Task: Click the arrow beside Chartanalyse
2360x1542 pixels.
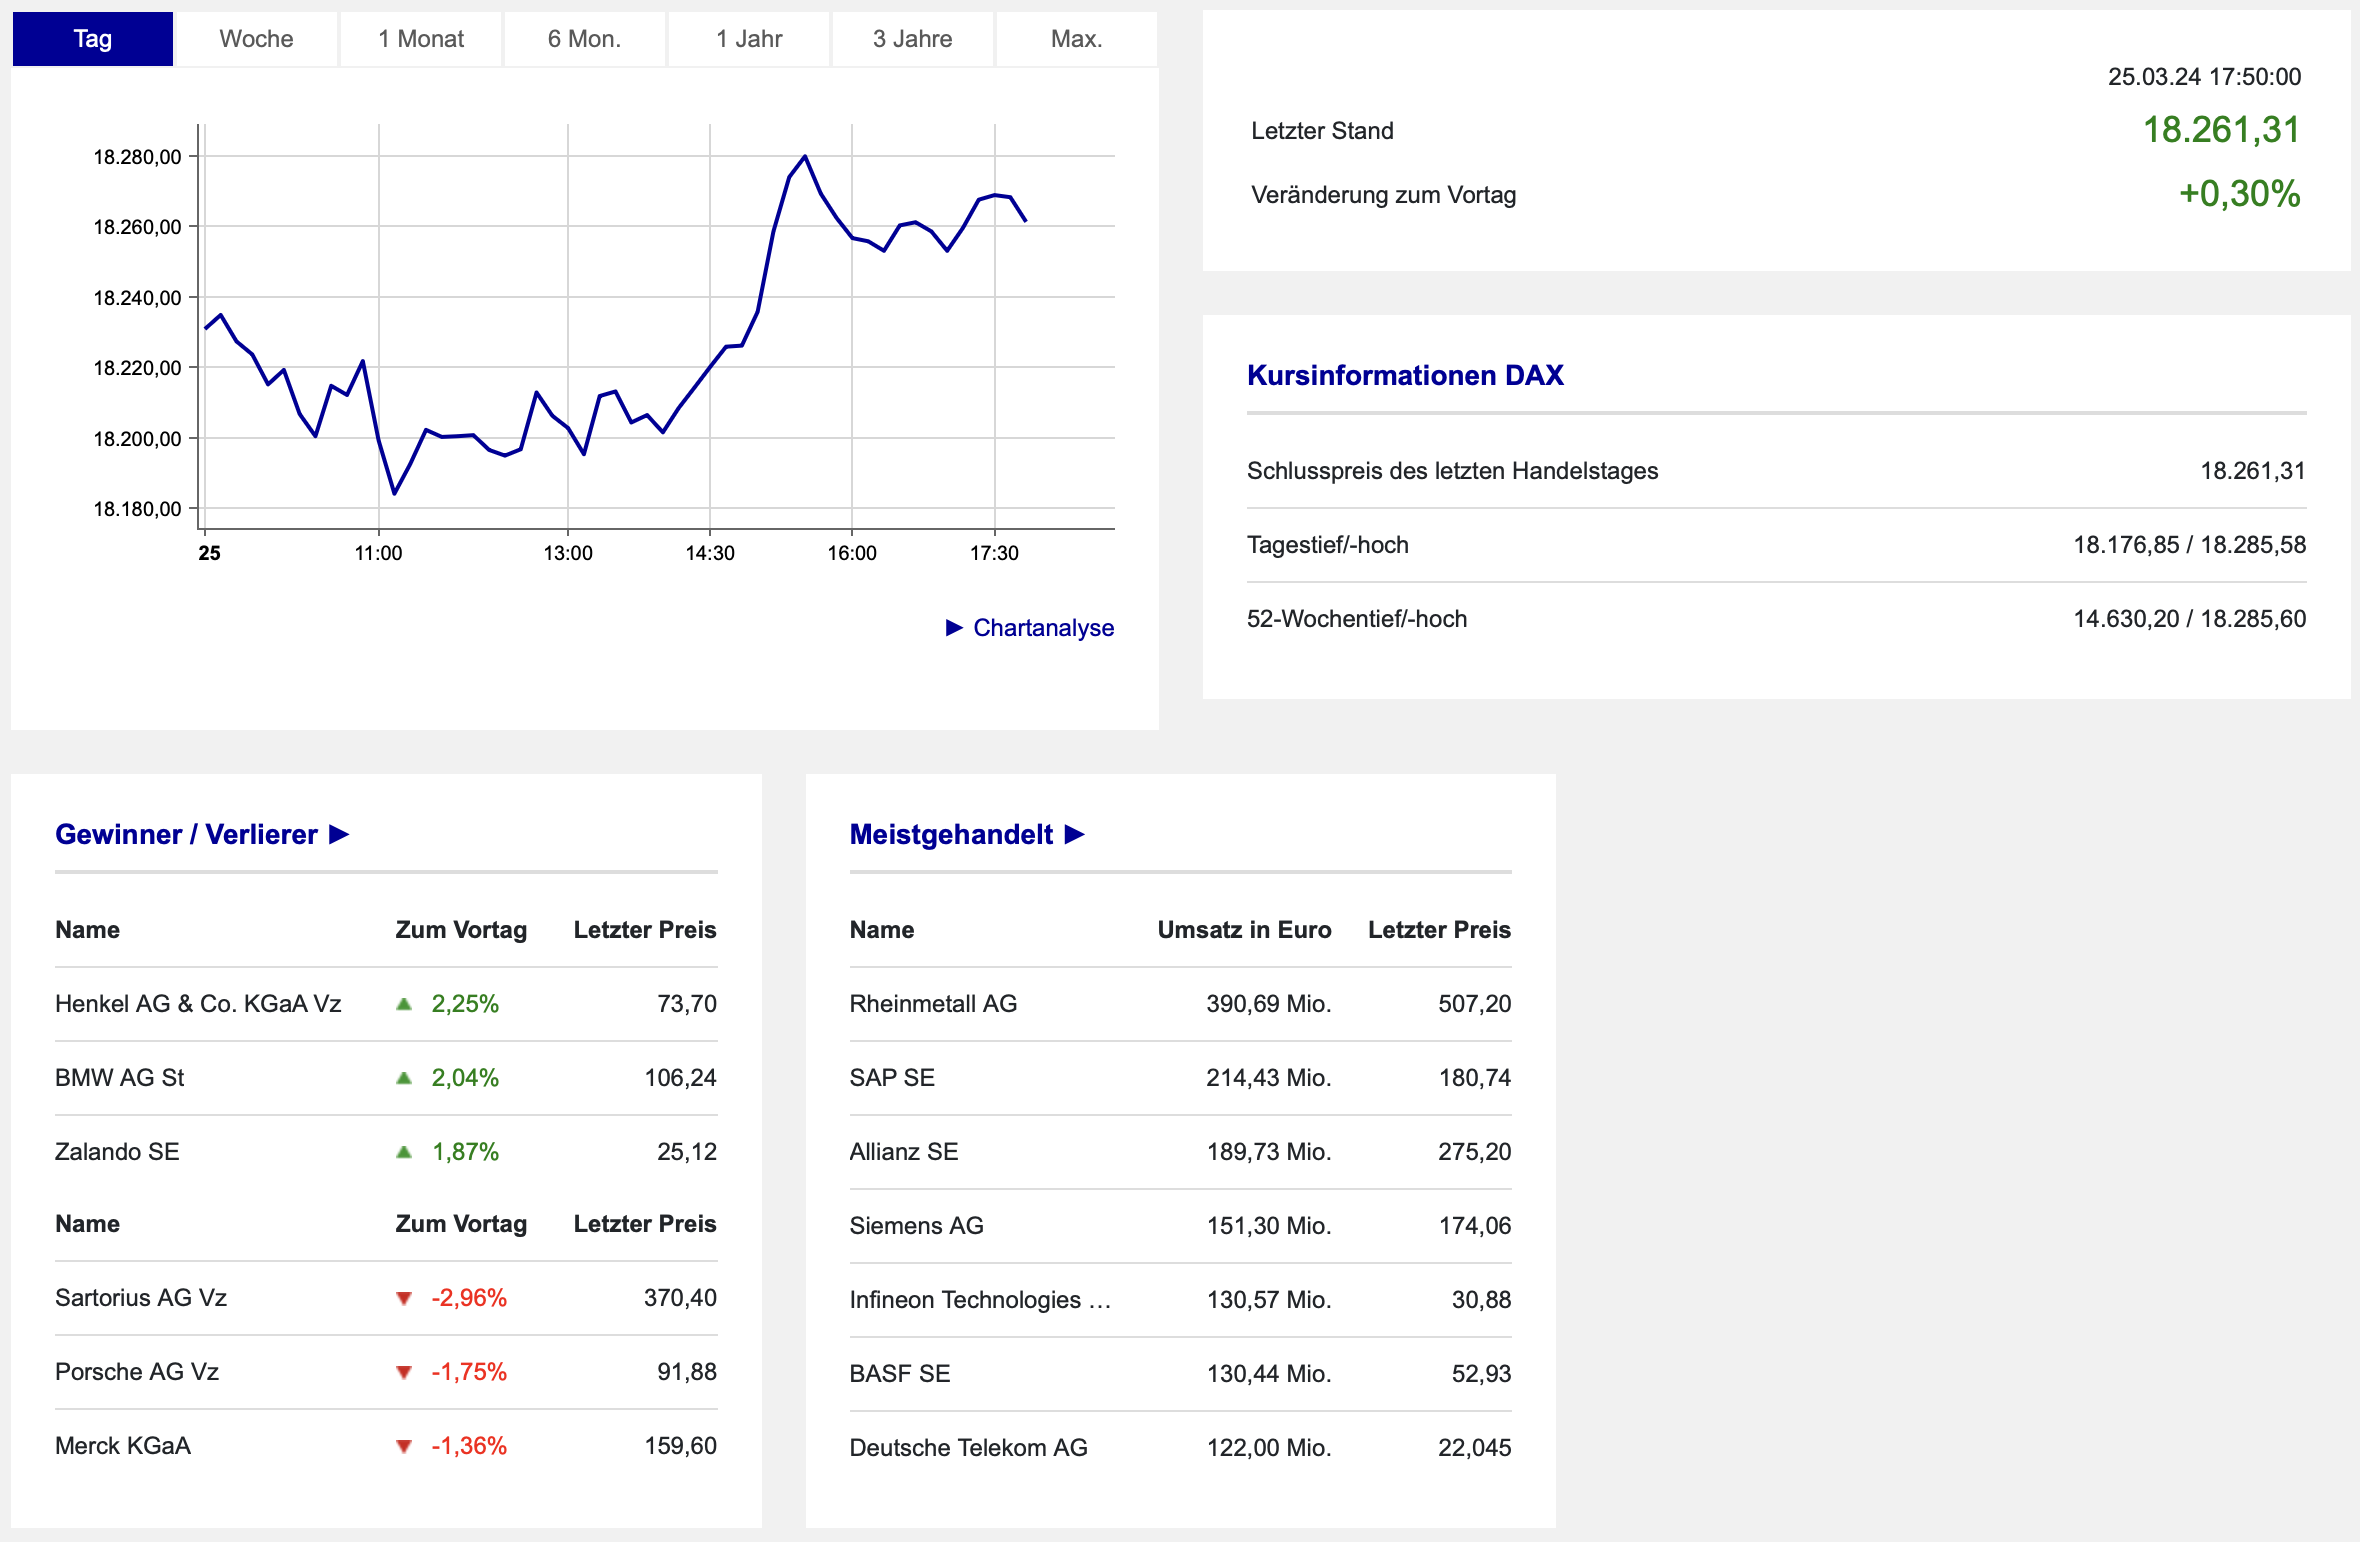Action: (x=954, y=628)
